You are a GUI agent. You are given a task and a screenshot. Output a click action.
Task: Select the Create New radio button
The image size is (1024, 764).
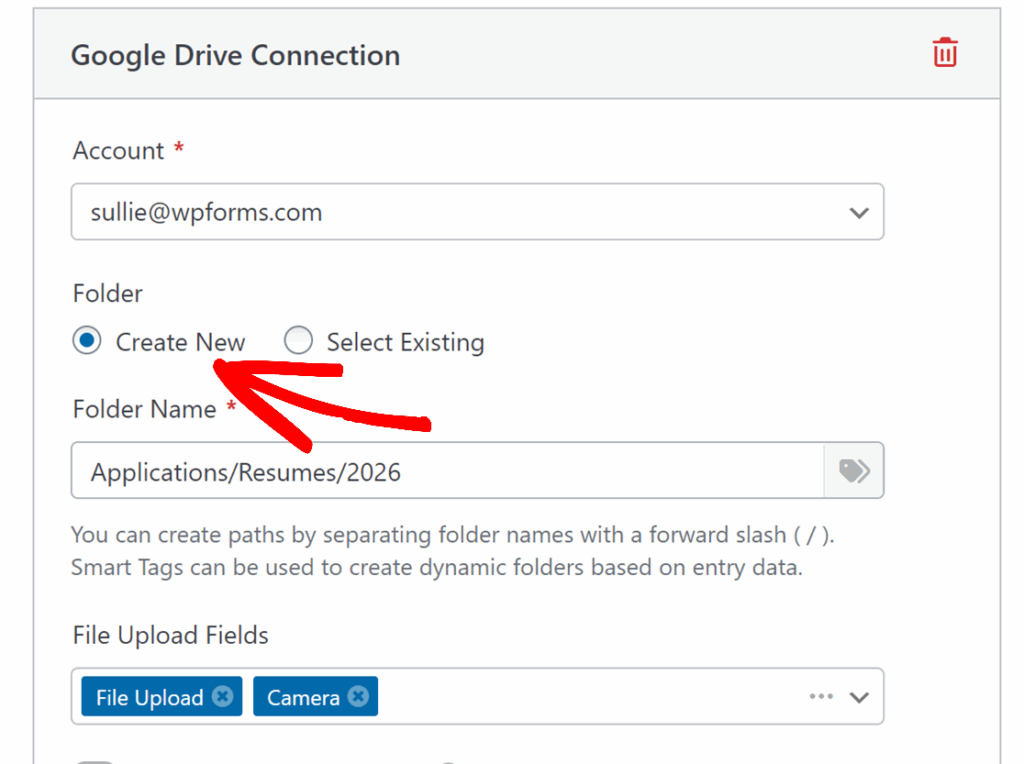coord(87,342)
